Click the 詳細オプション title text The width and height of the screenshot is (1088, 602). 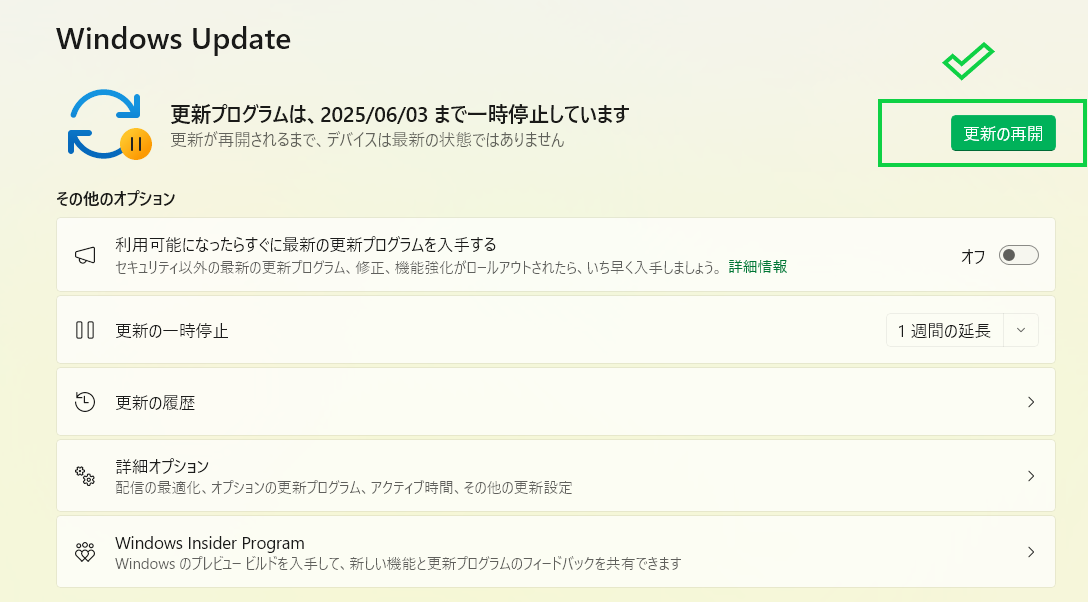click(x=162, y=466)
